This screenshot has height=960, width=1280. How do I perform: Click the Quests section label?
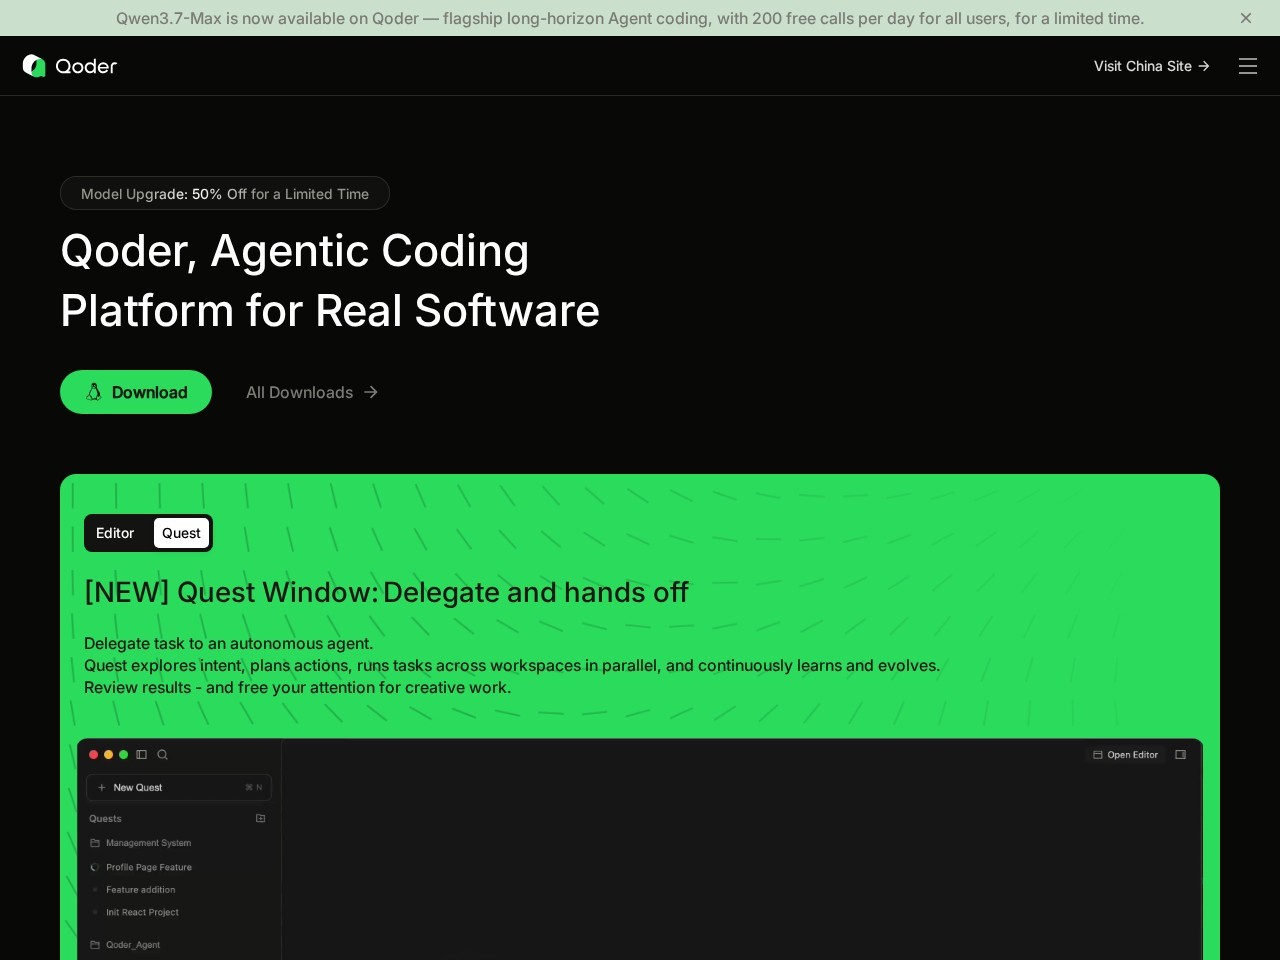coord(105,818)
